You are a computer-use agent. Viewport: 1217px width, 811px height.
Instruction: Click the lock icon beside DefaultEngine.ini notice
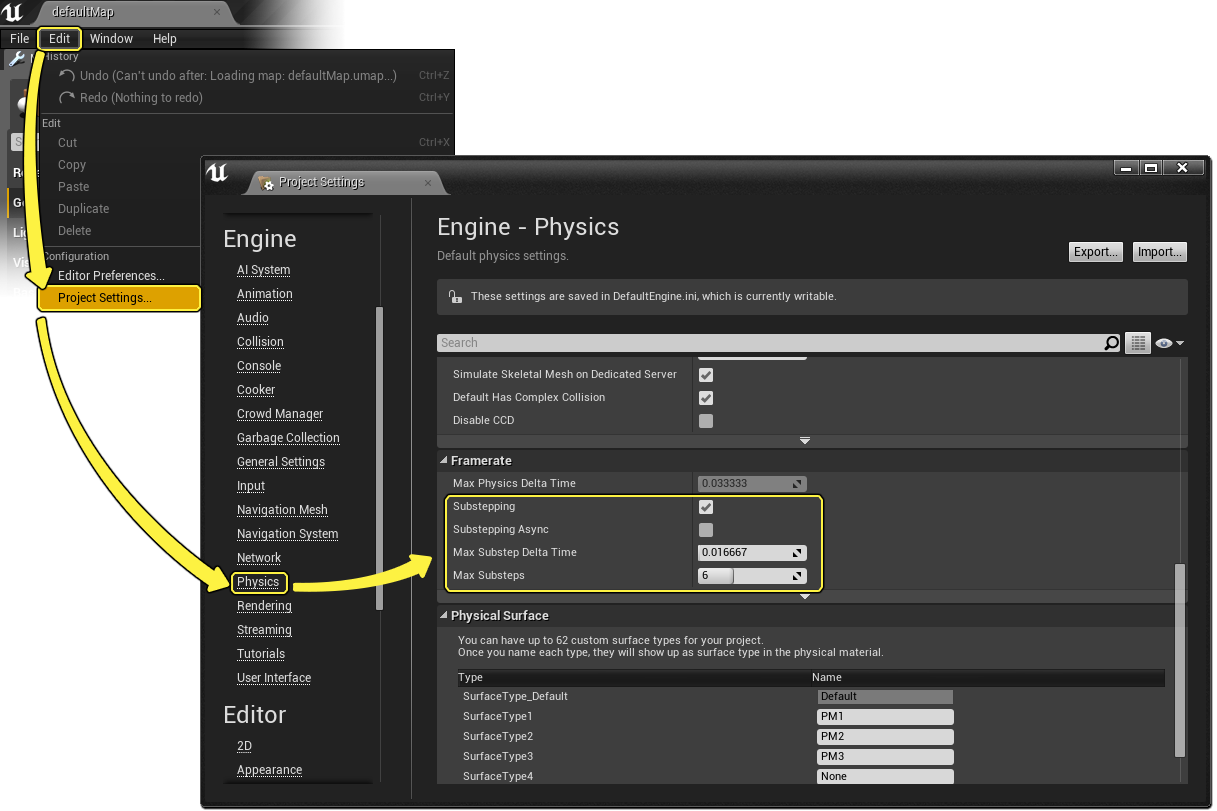(x=455, y=297)
